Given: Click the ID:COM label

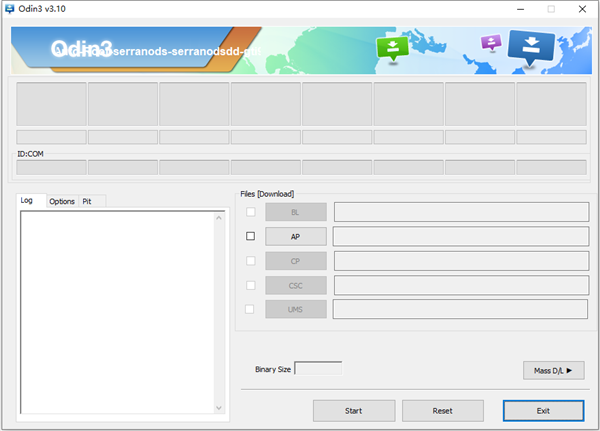Looking at the screenshot, I should tap(30, 154).
